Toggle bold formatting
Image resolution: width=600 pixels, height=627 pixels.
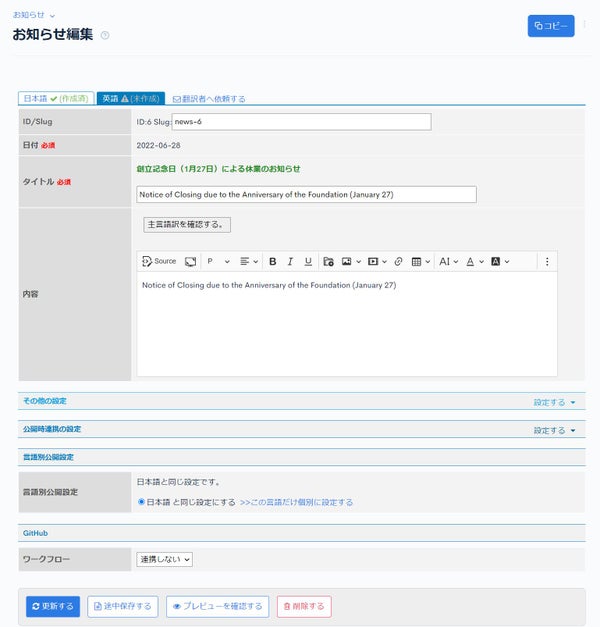coord(273,262)
